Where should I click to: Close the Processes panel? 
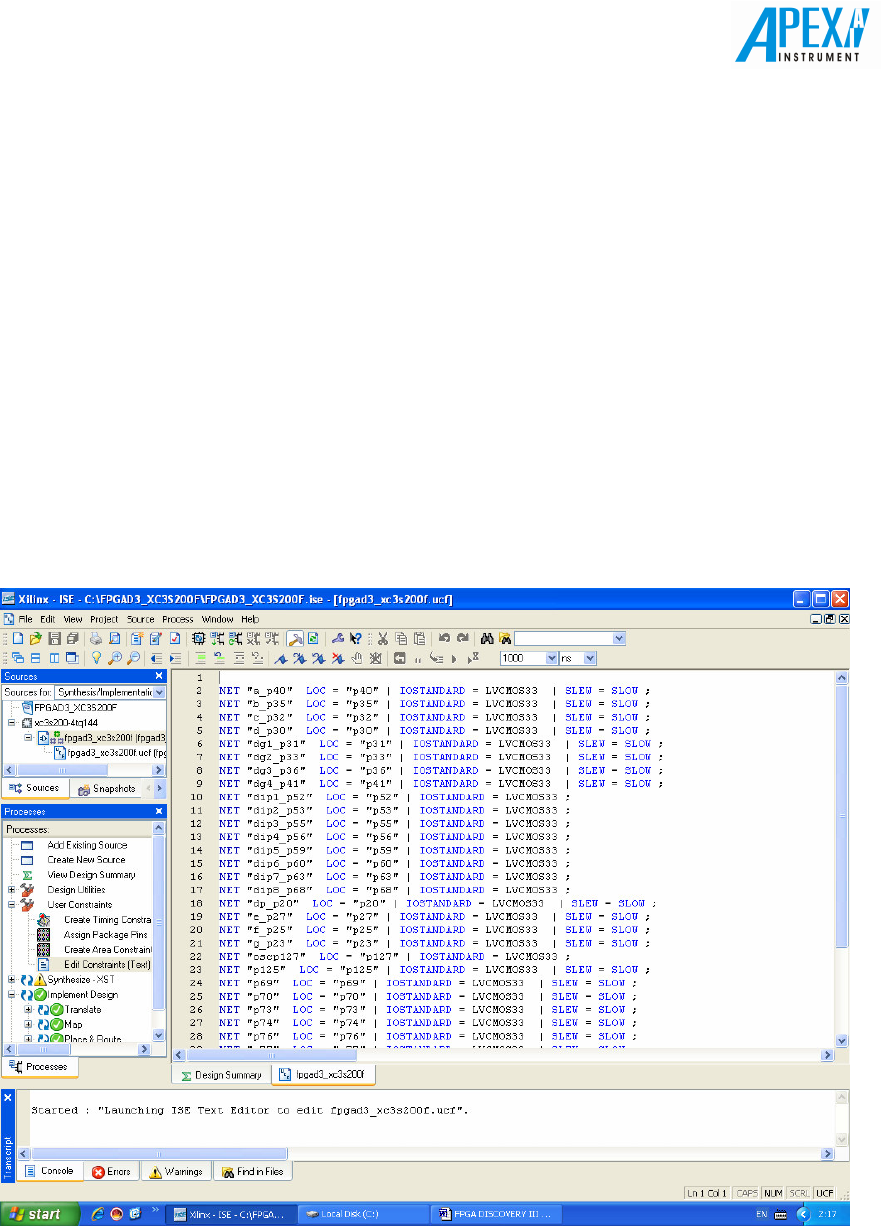coord(159,811)
